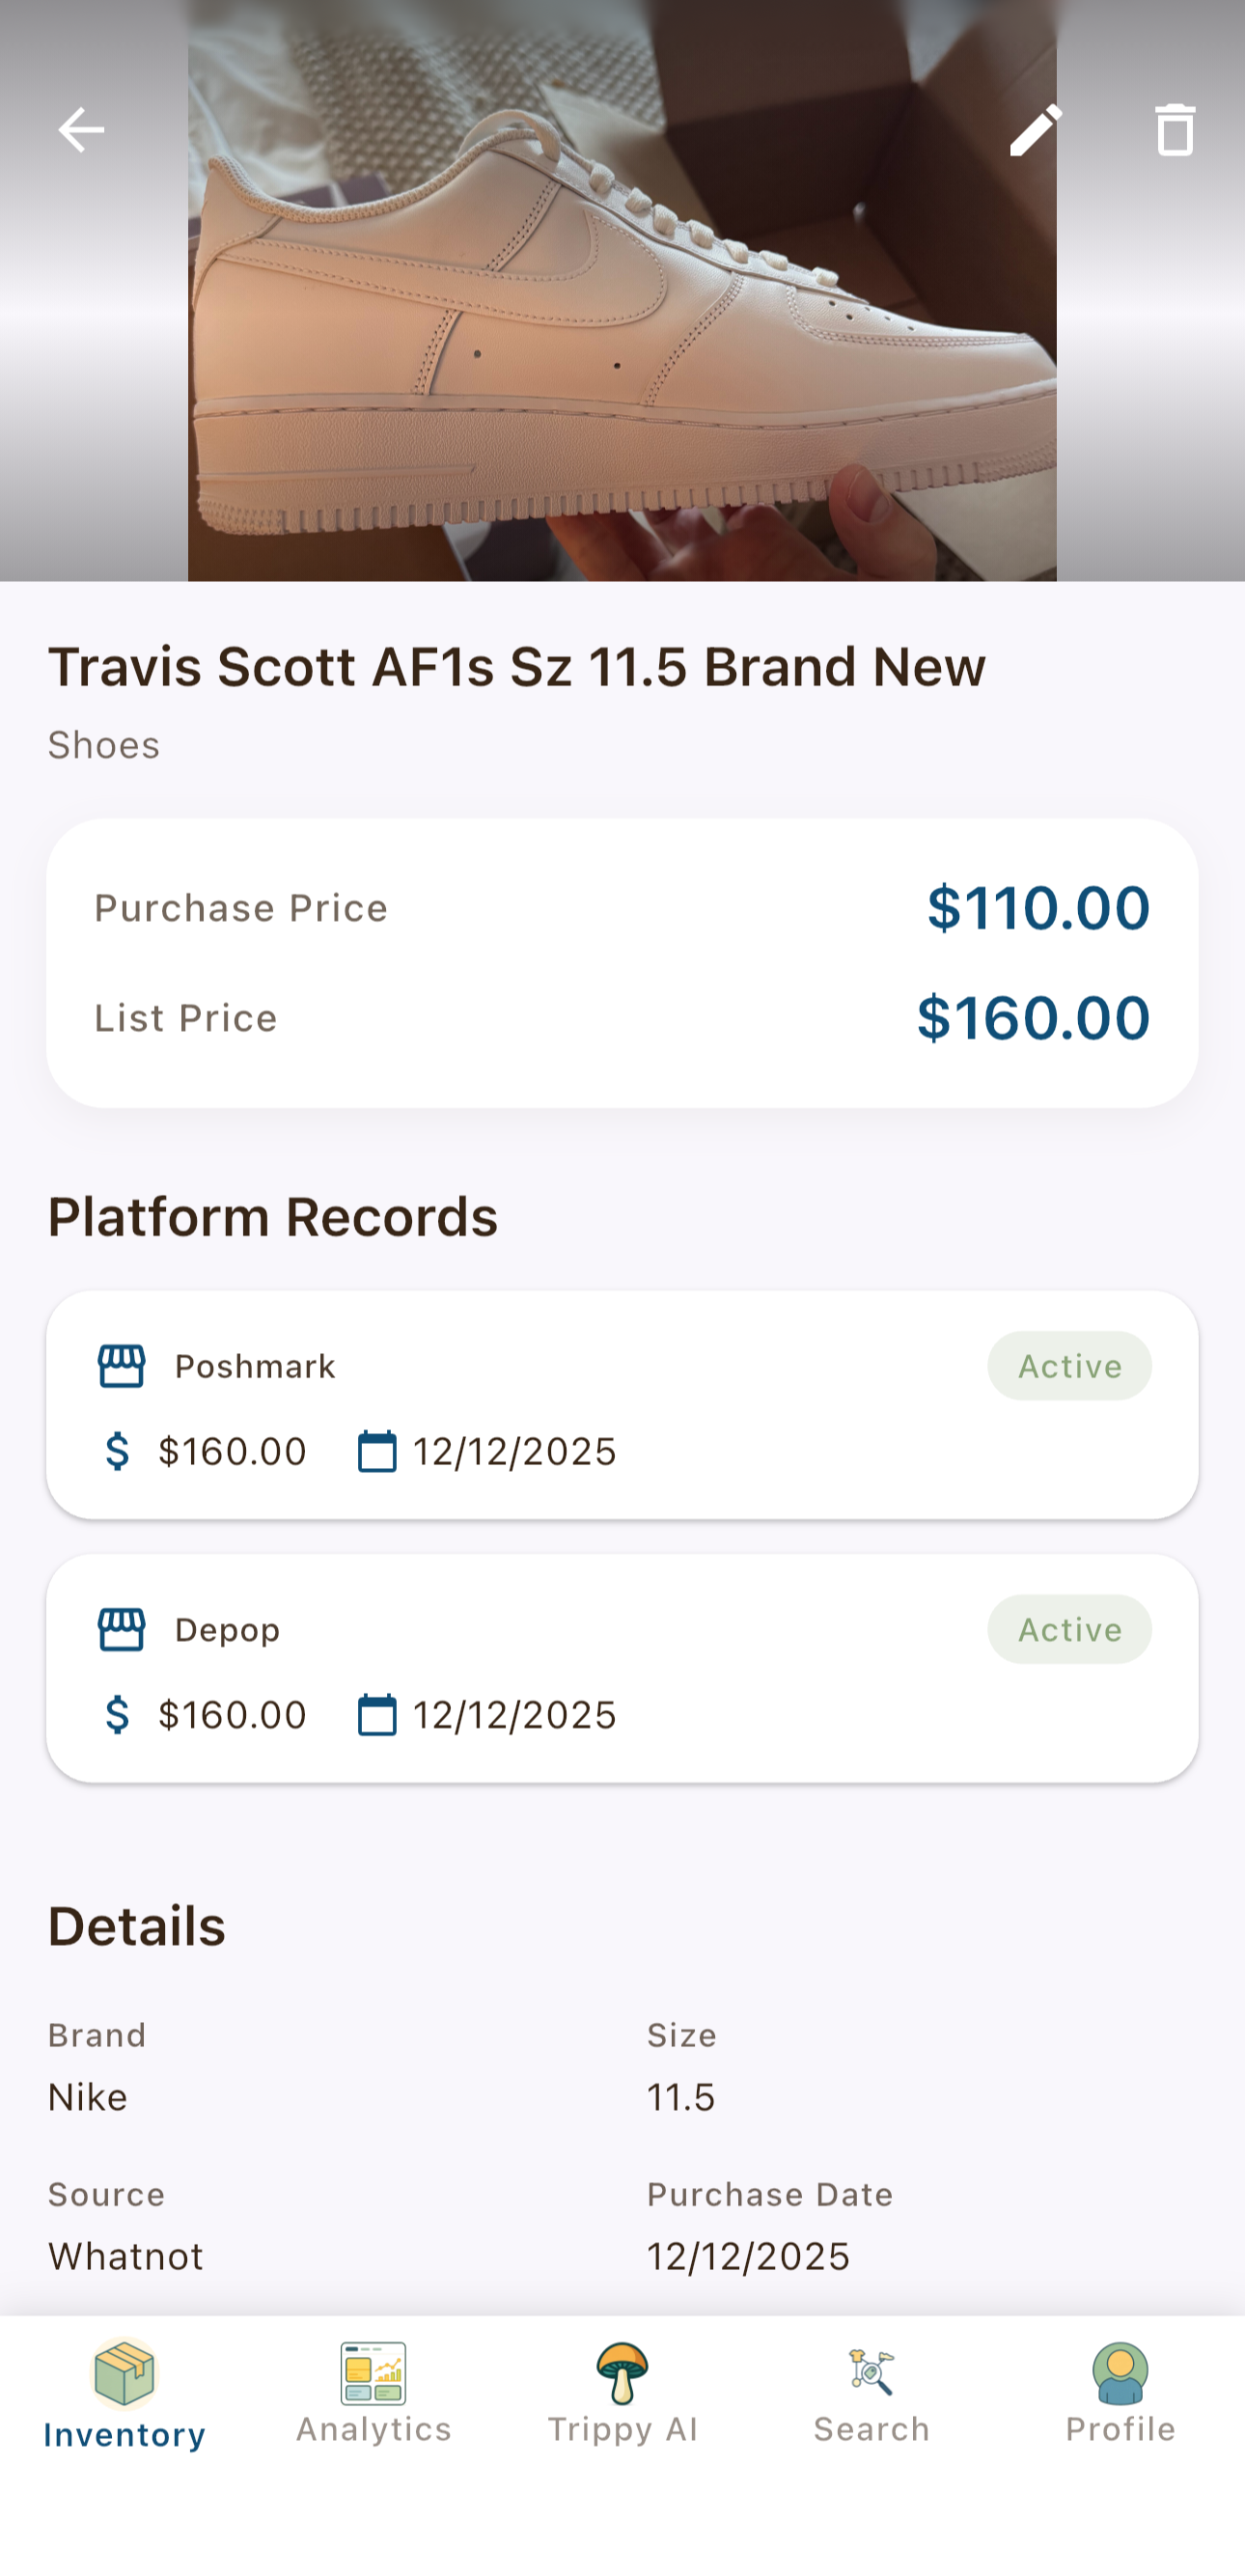Open the Poshmark platform record card
Screen dimensions: 1245x2576
coord(622,1405)
